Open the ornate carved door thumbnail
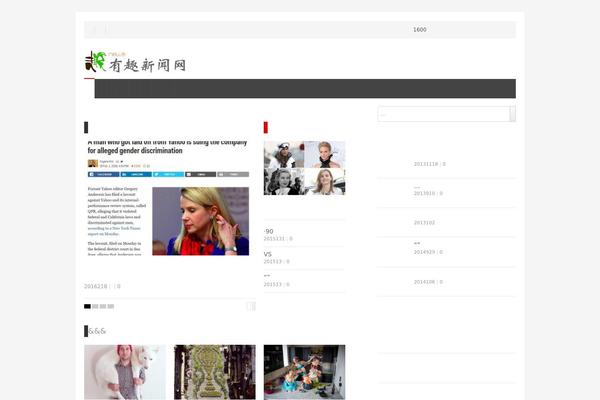The width and height of the screenshot is (600, 400). click(x=215, y=372)
